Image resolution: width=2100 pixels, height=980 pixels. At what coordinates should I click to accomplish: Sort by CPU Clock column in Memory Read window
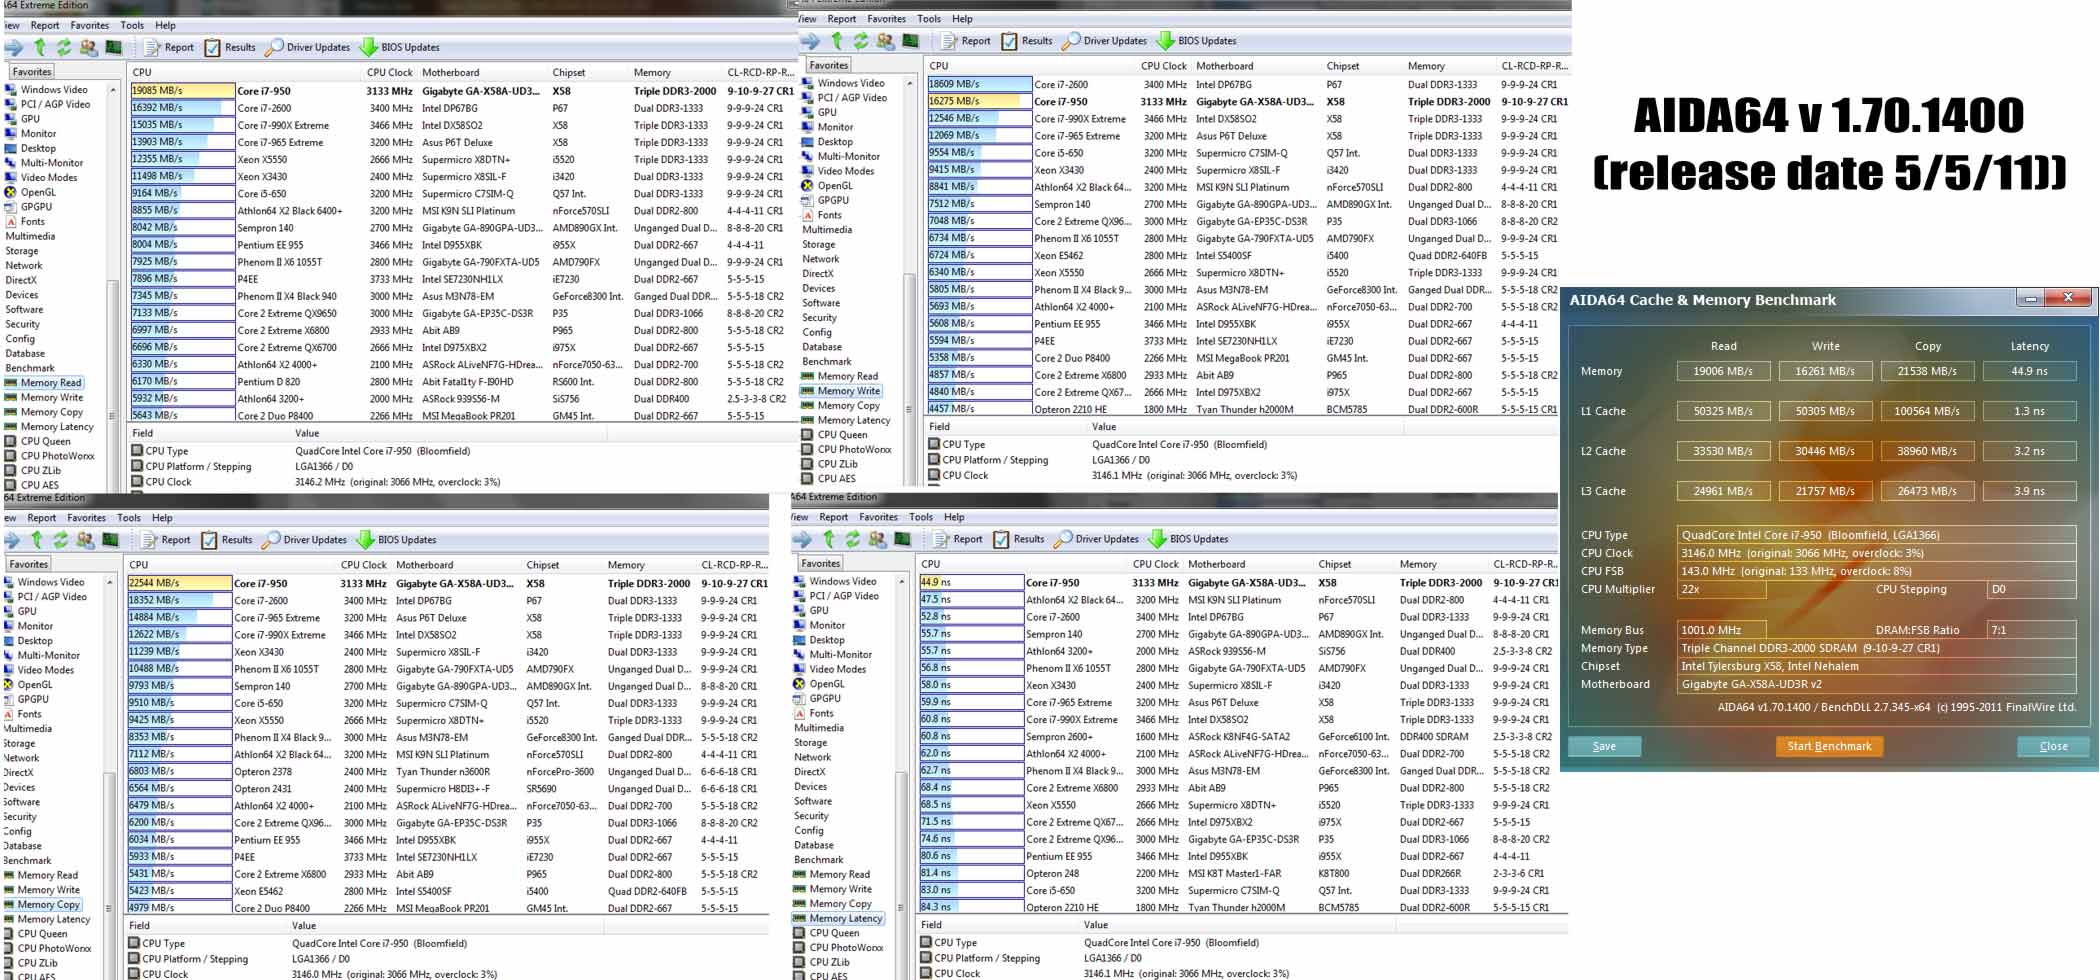[390, 72]
